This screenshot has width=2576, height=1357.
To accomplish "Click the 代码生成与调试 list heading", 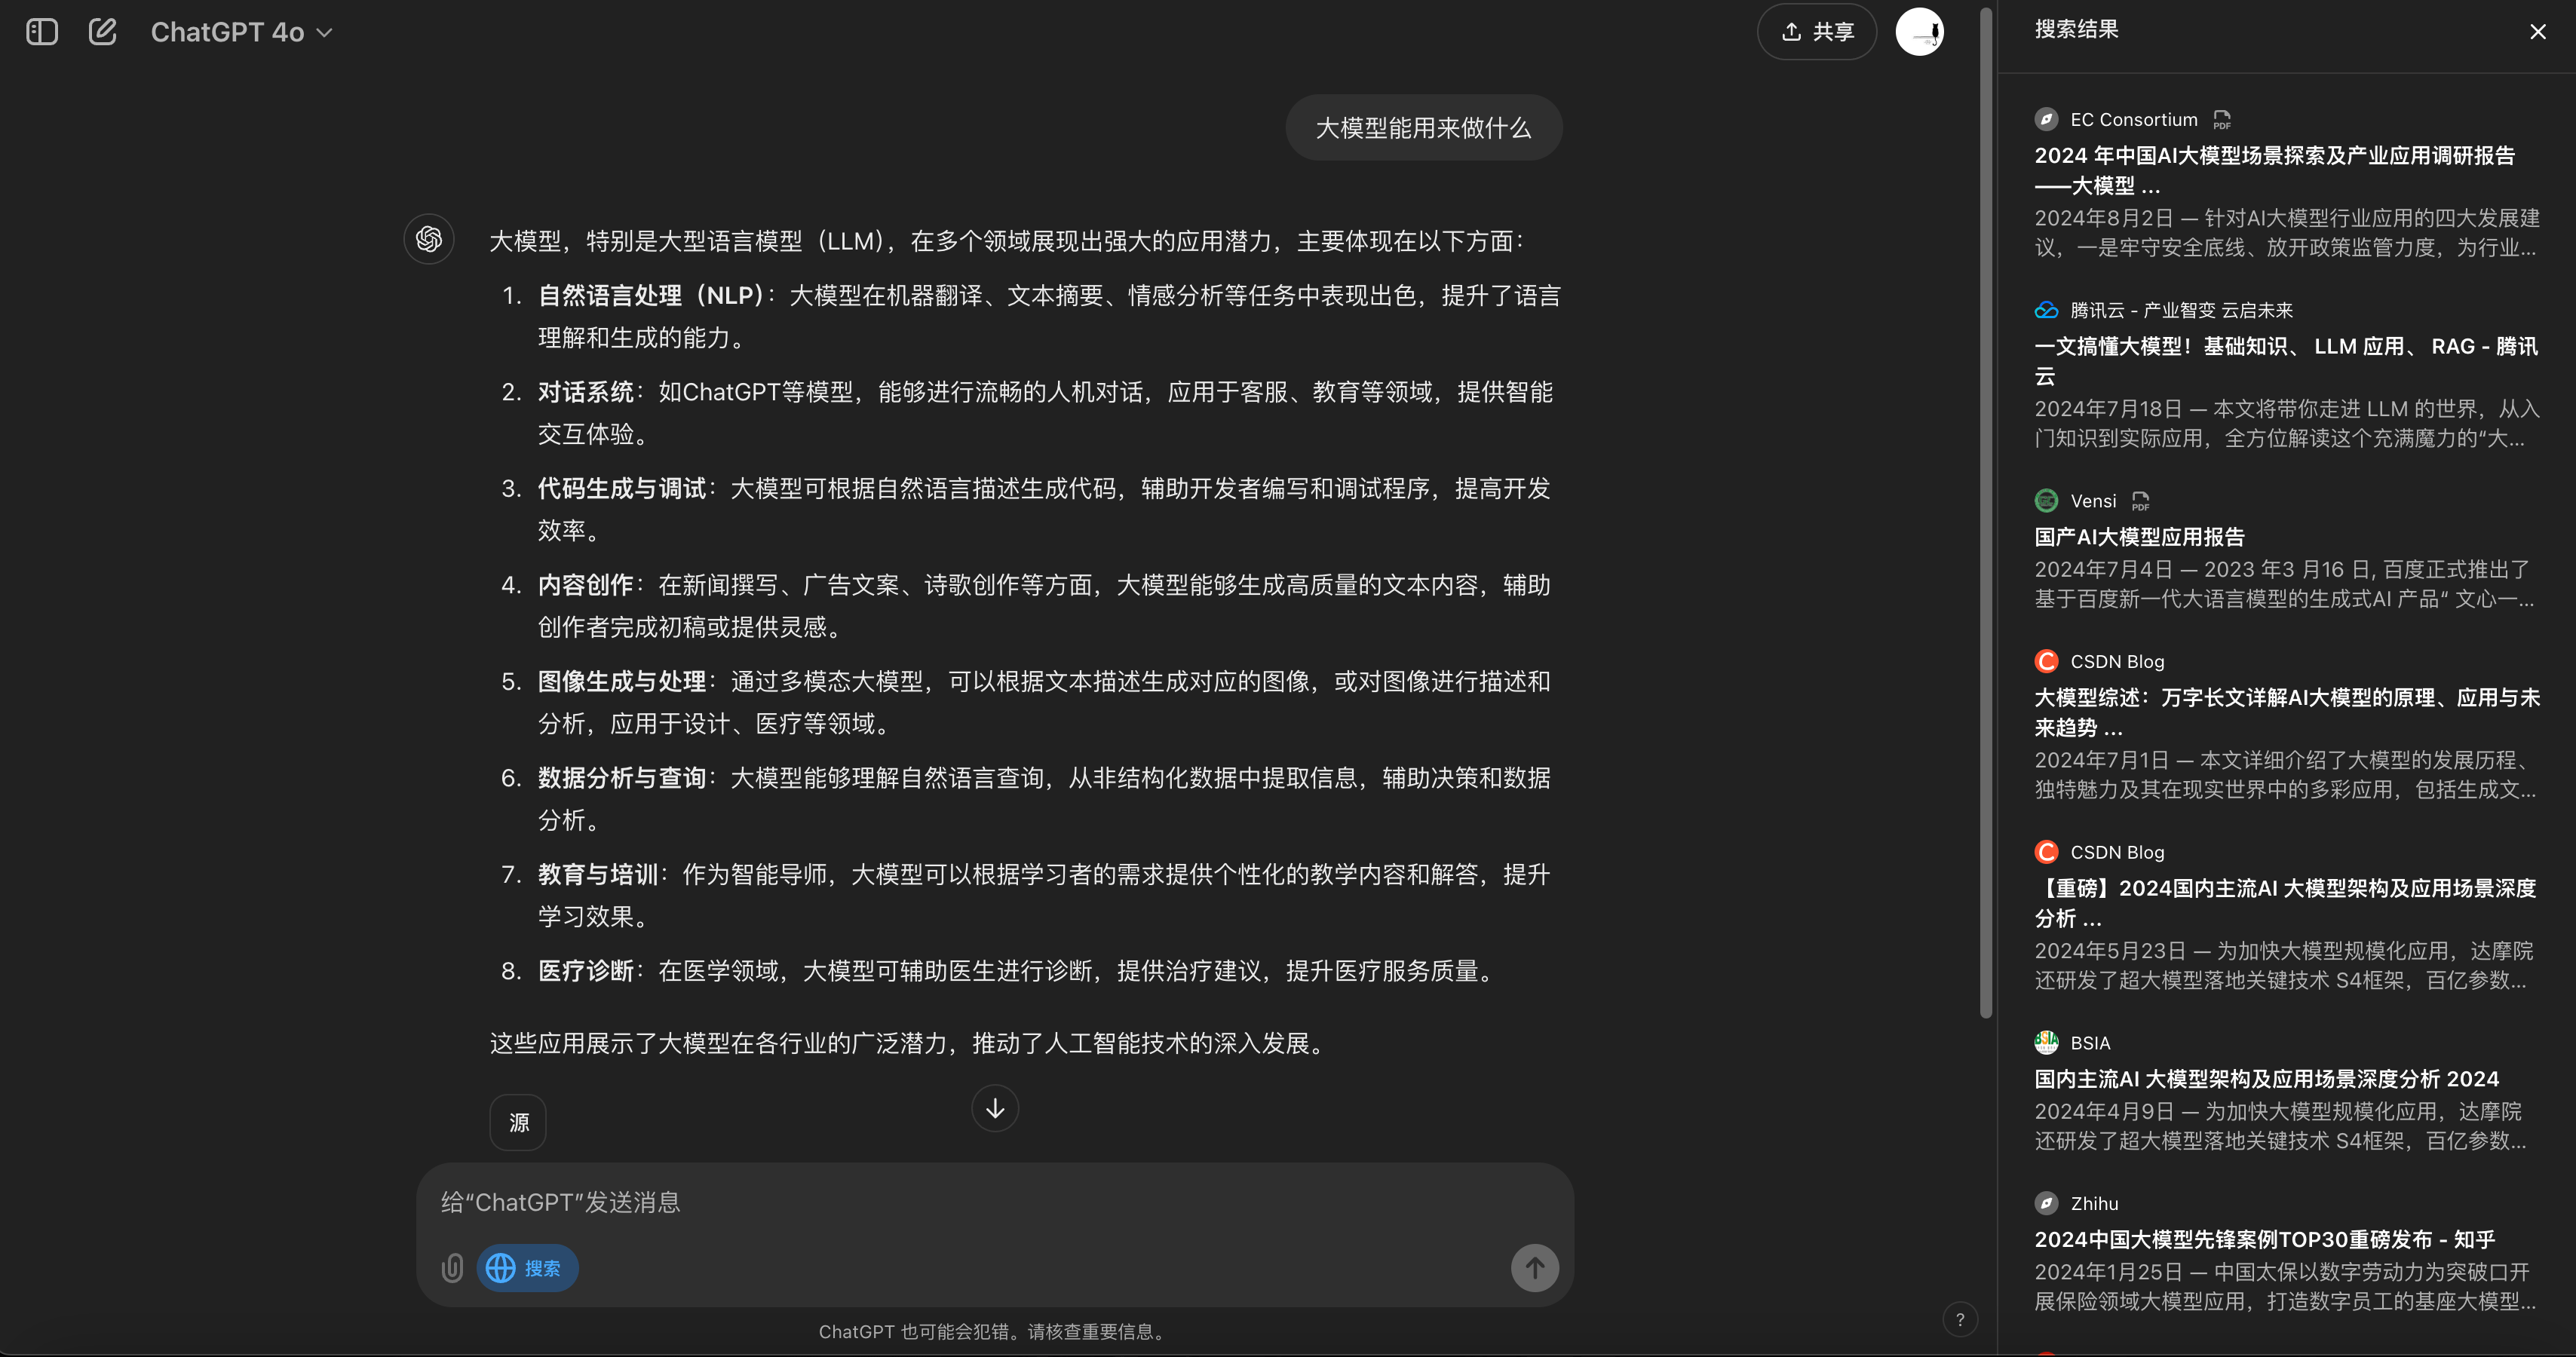I will coord(622,488).
